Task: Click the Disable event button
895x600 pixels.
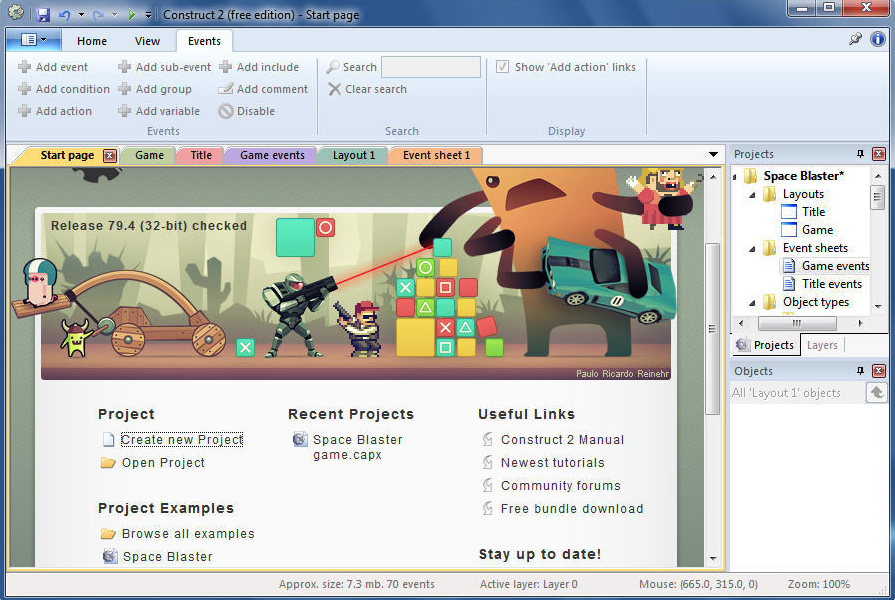Action: click(x=247, y=111)
